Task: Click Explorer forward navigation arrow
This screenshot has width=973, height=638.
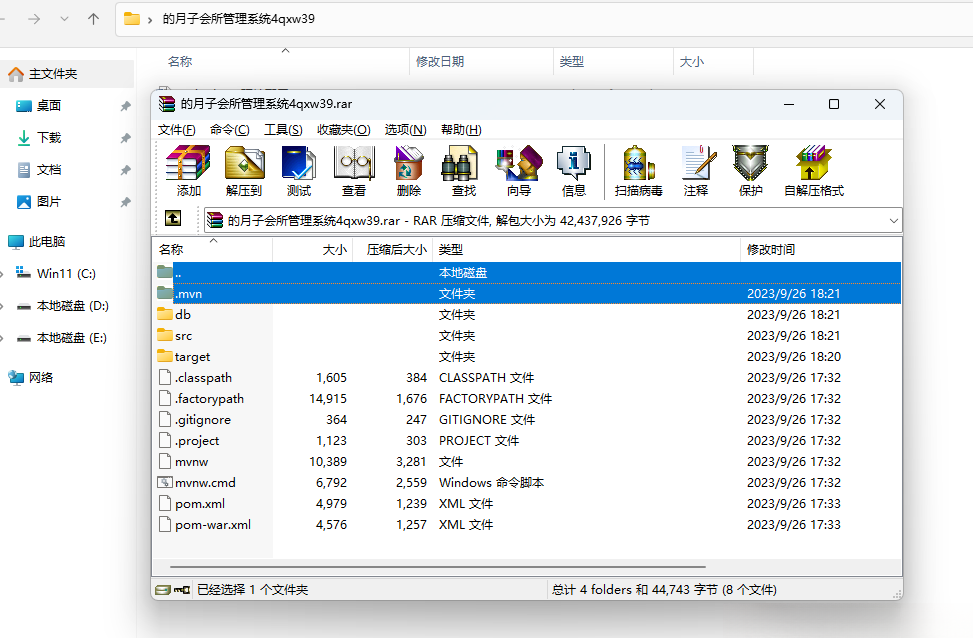Action: [34, 19]
